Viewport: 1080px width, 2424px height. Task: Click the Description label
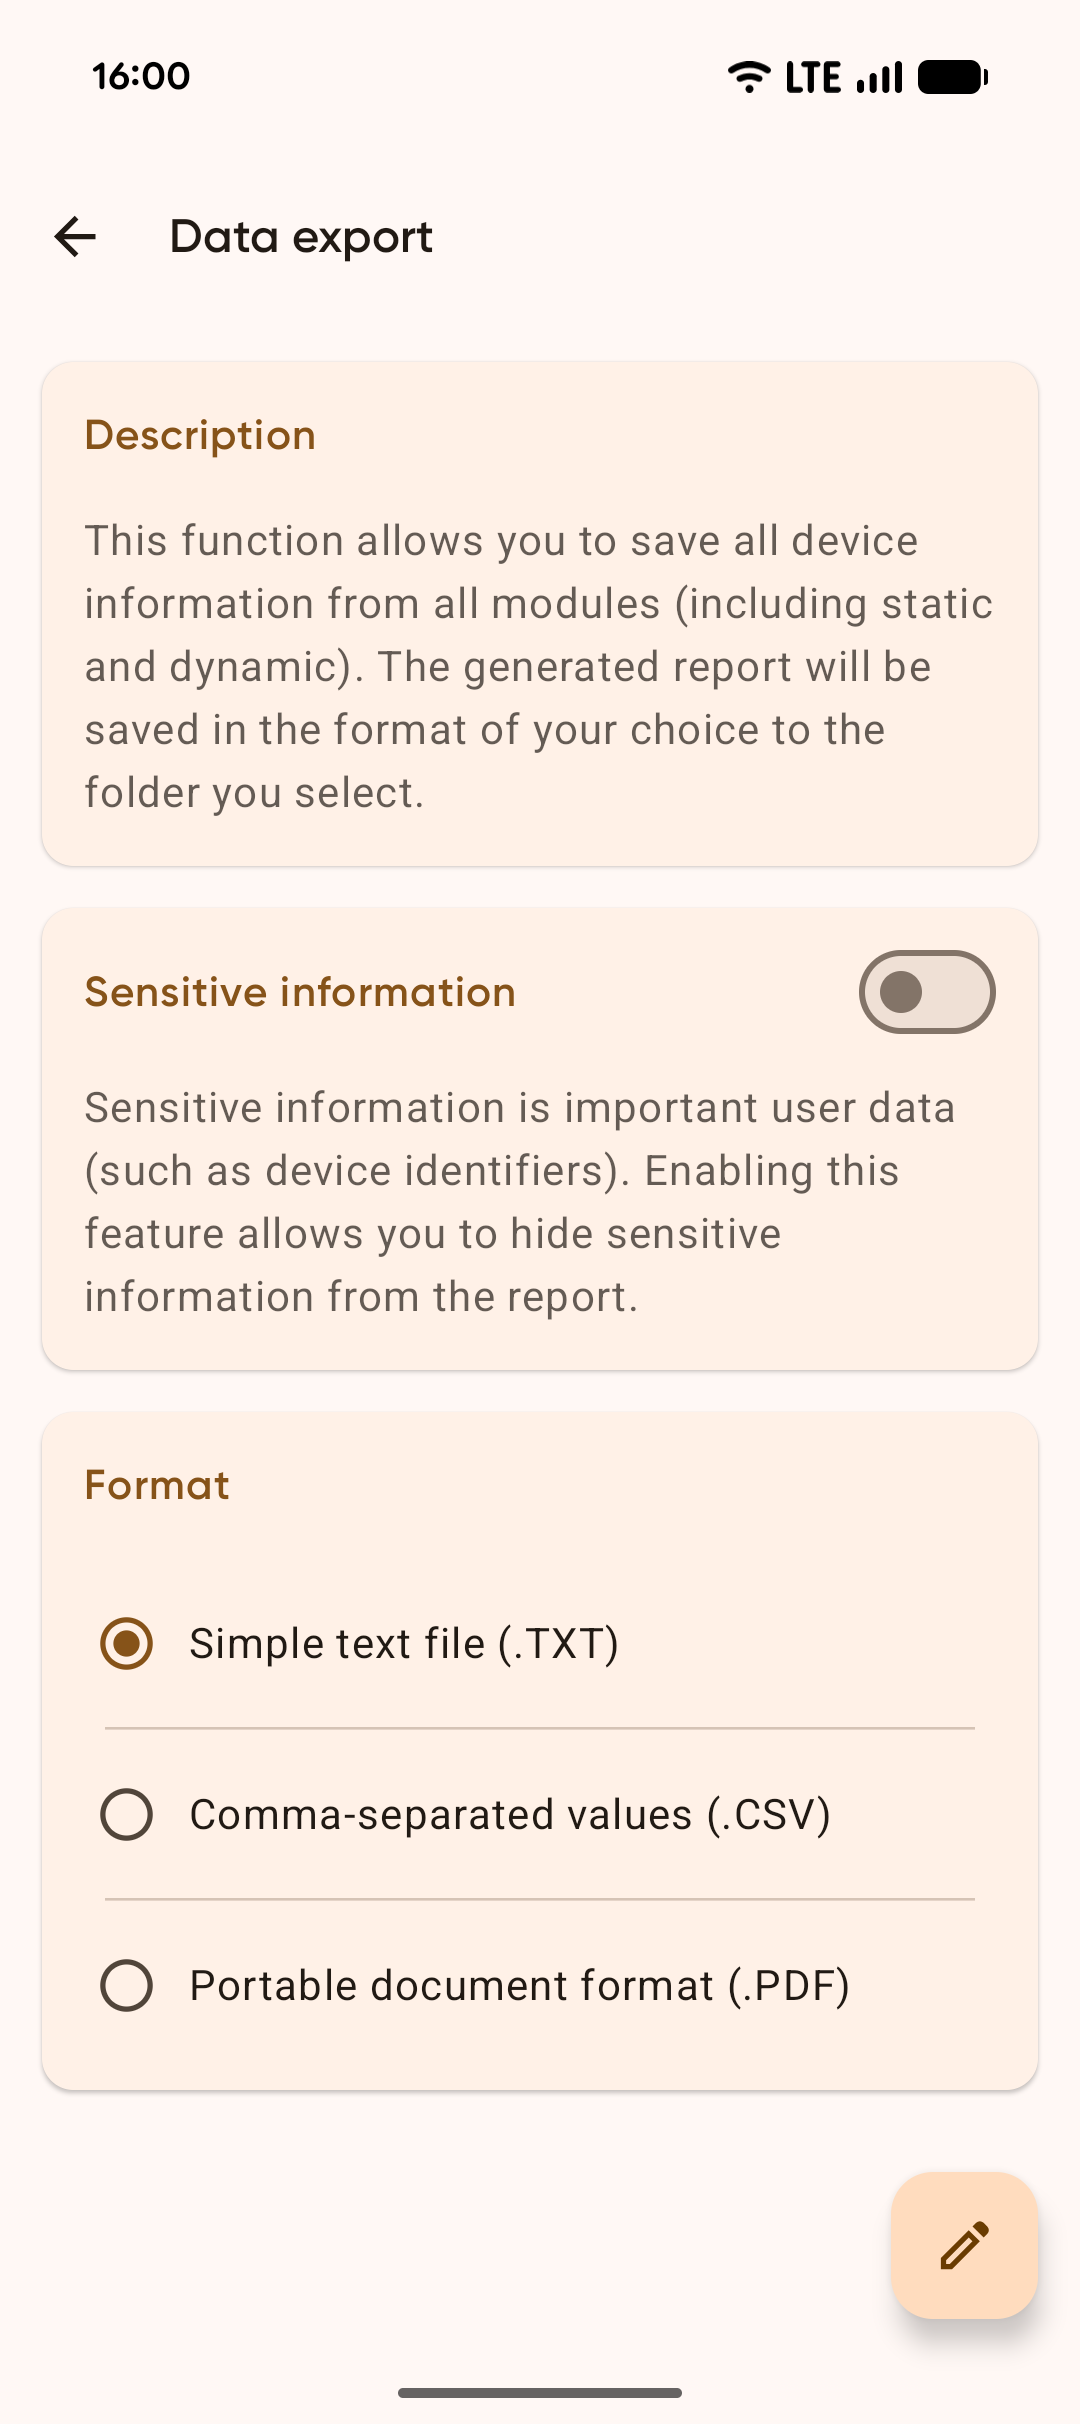tap(199, 434)
